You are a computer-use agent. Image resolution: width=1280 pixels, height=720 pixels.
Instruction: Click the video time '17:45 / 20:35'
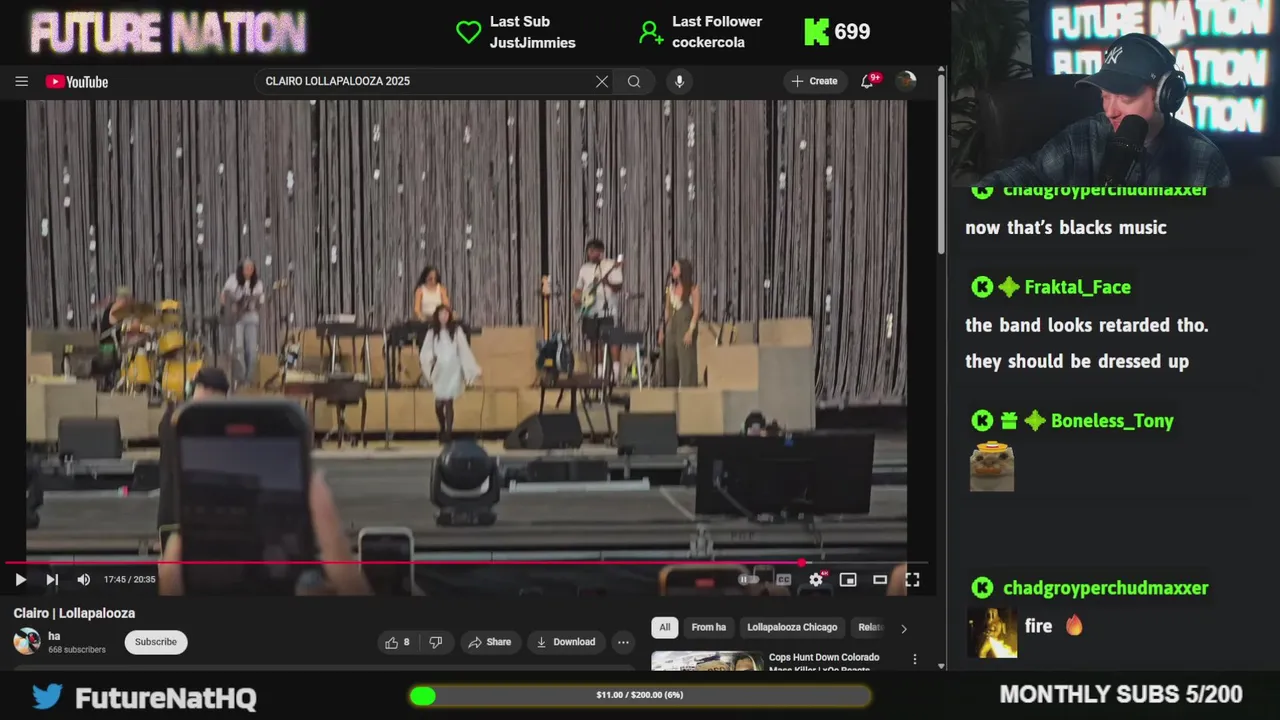point(130,579)
